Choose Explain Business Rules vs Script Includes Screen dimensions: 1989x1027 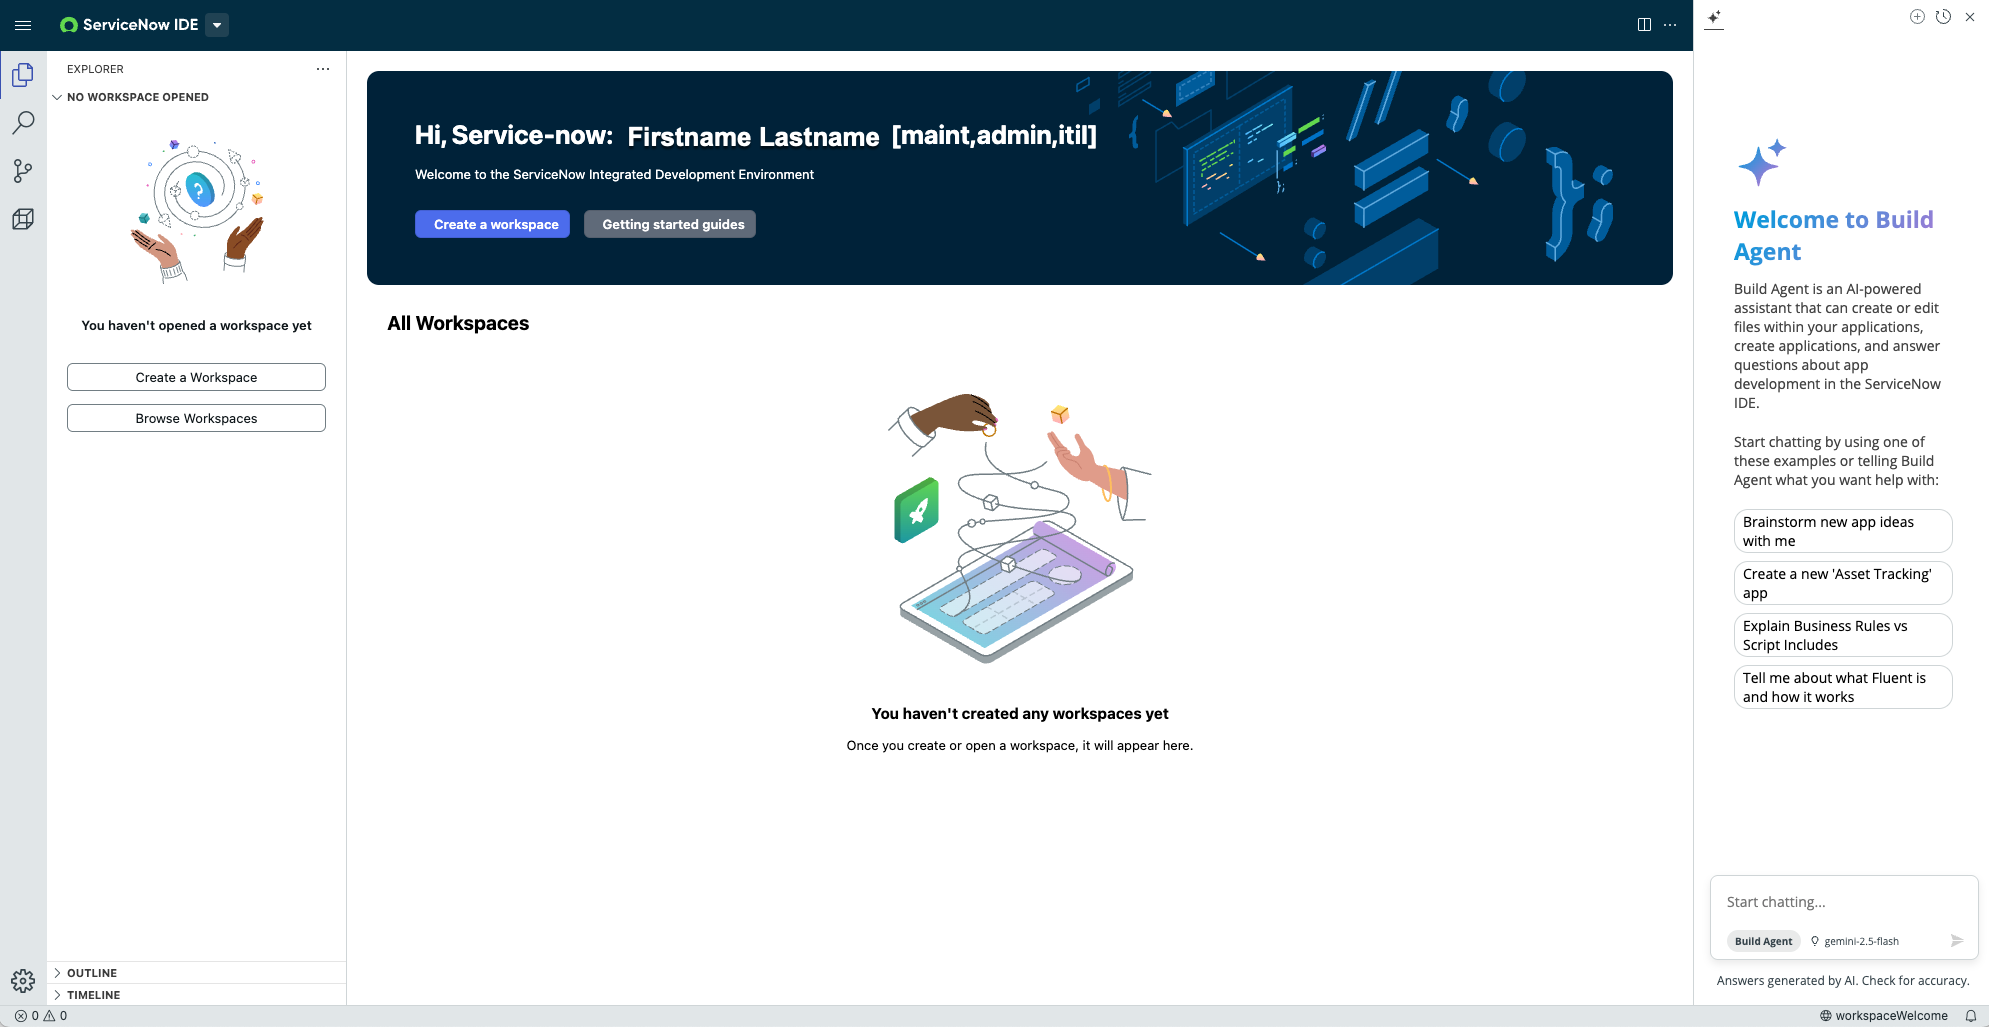coord(1843,635)
